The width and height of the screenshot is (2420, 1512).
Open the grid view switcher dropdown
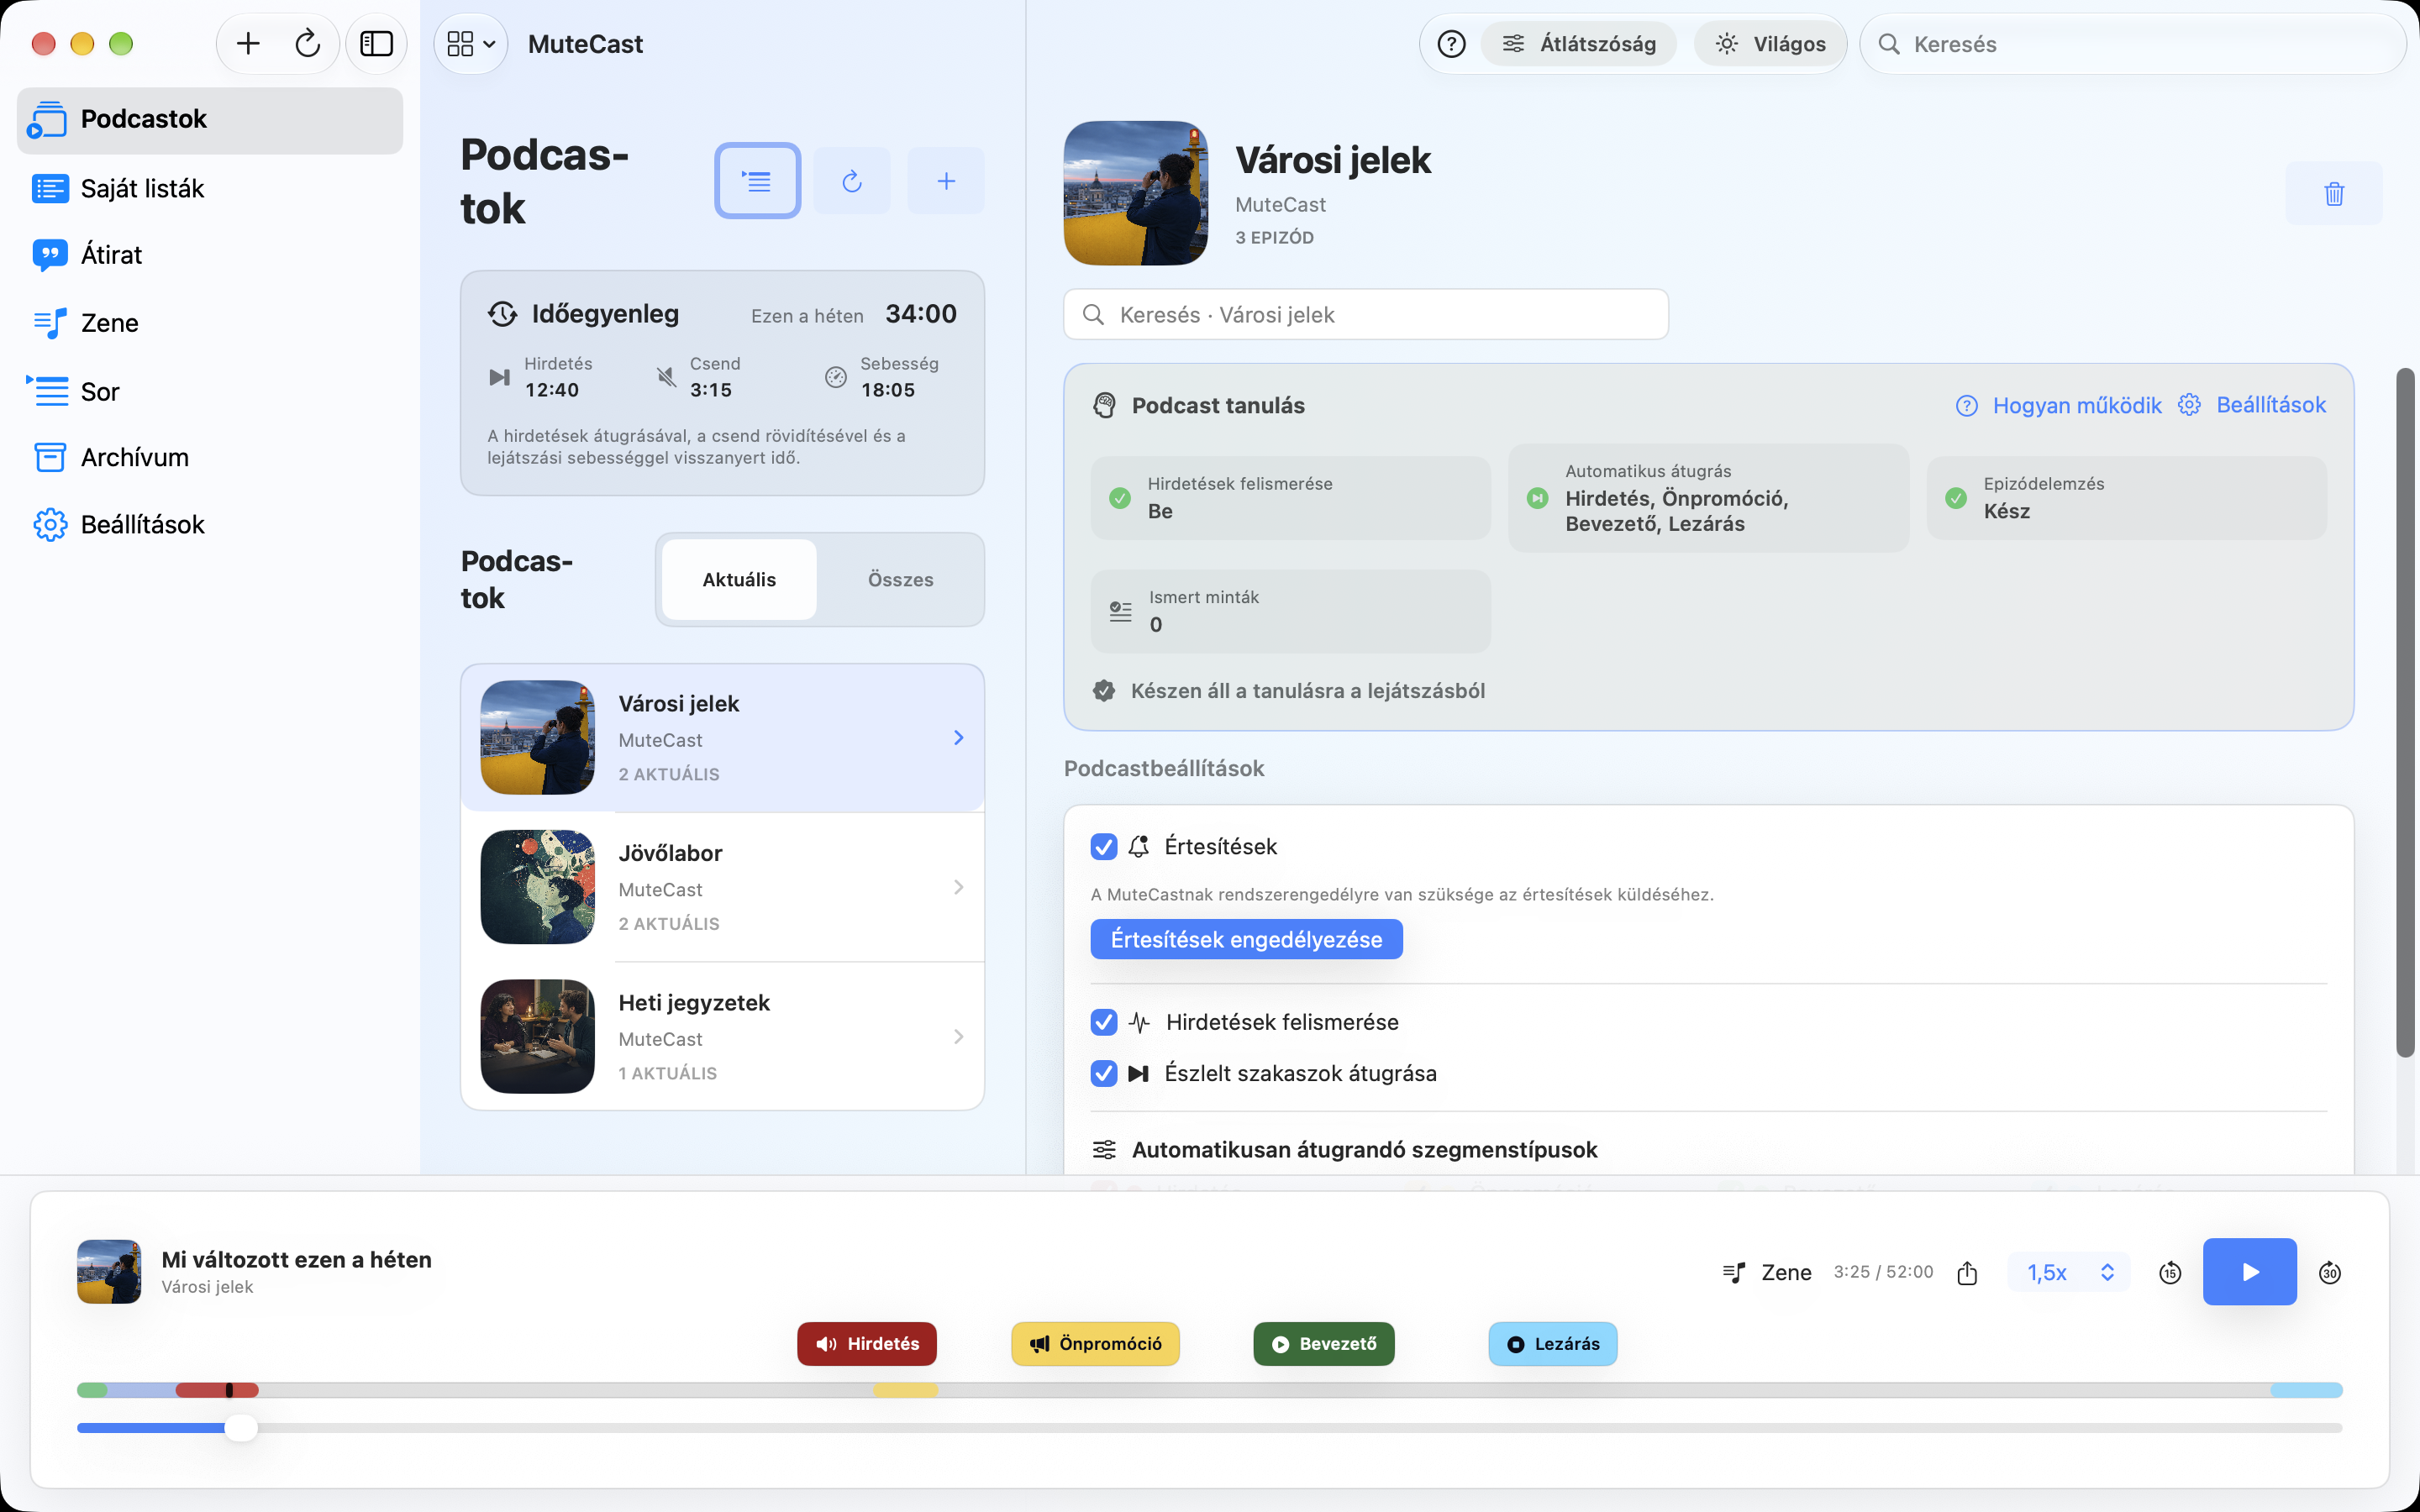pos(471,44)
